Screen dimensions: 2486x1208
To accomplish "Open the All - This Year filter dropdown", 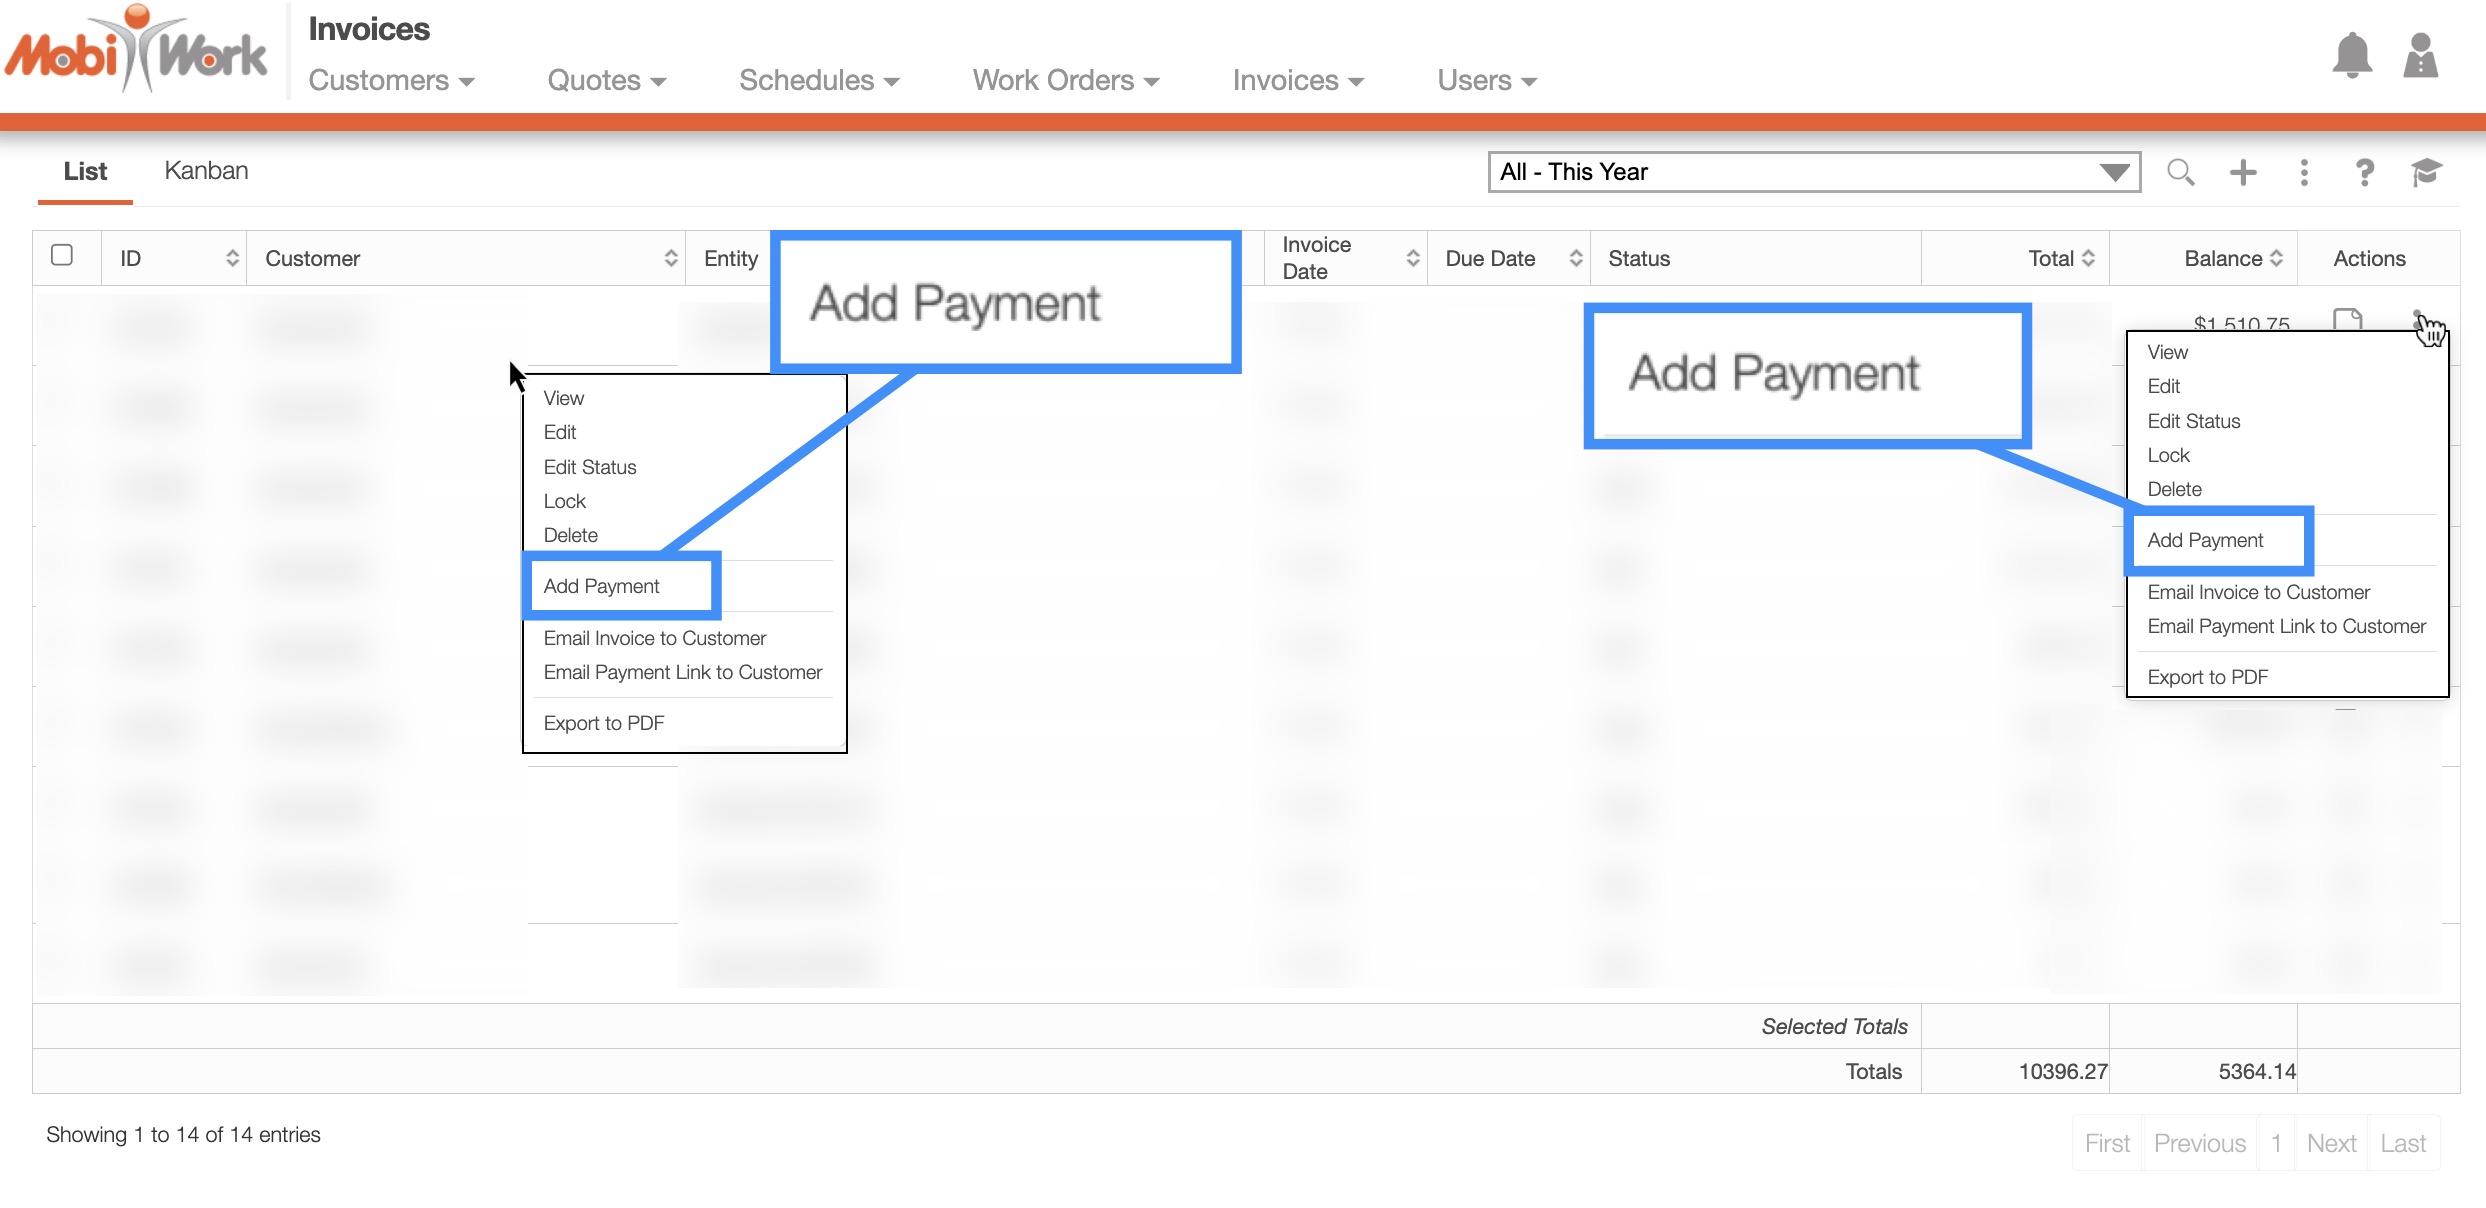I will pyautogui.click(x=1813, y=172).
